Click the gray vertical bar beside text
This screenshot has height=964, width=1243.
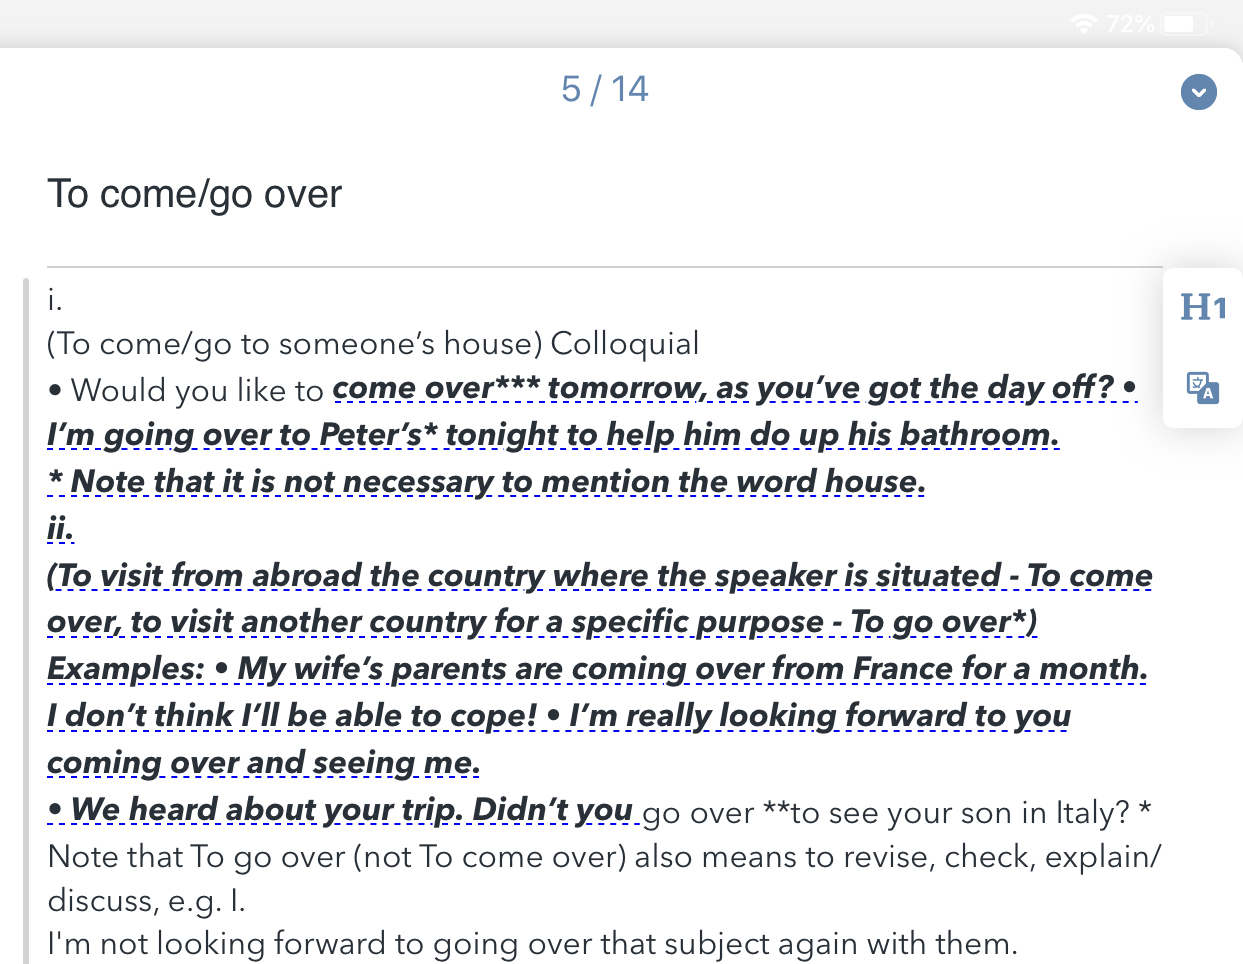pyautogui.click(x=27, y=620)
